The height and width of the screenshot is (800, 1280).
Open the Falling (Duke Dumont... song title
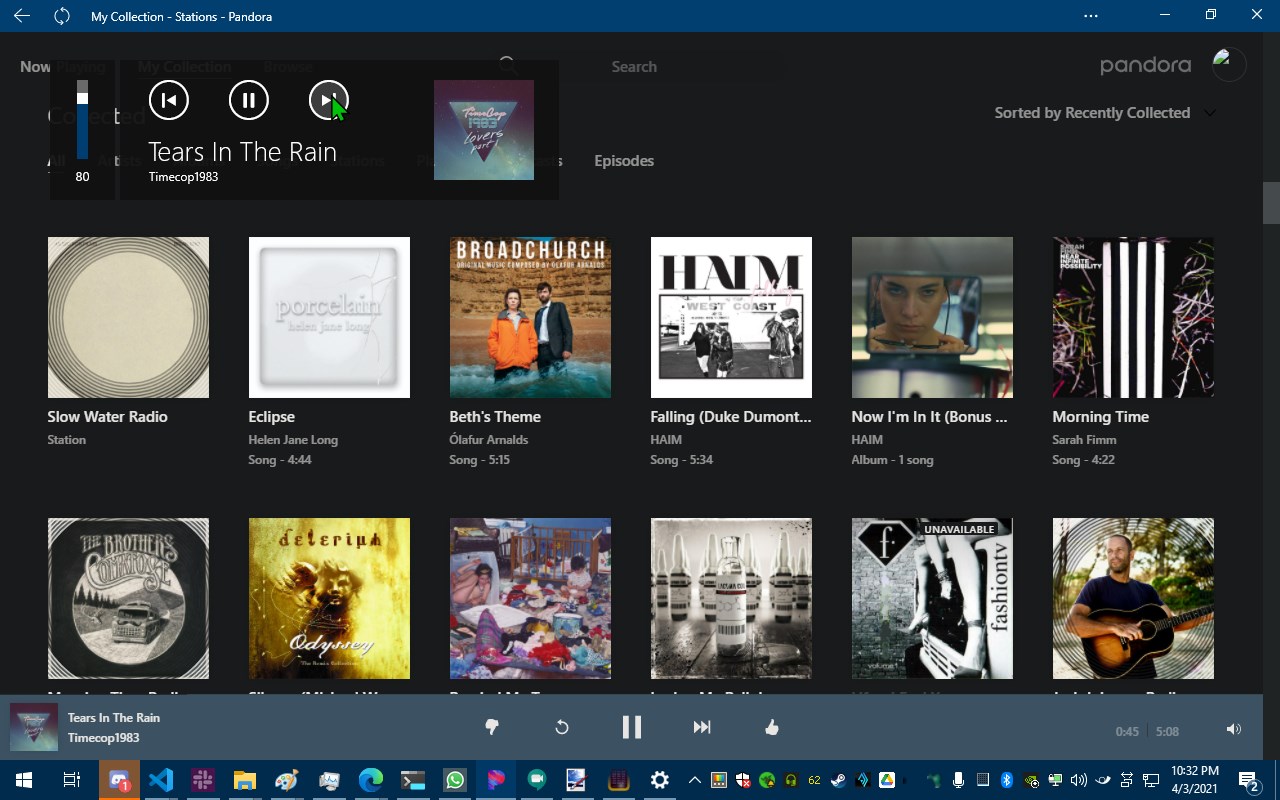click(x=731, y=417)
